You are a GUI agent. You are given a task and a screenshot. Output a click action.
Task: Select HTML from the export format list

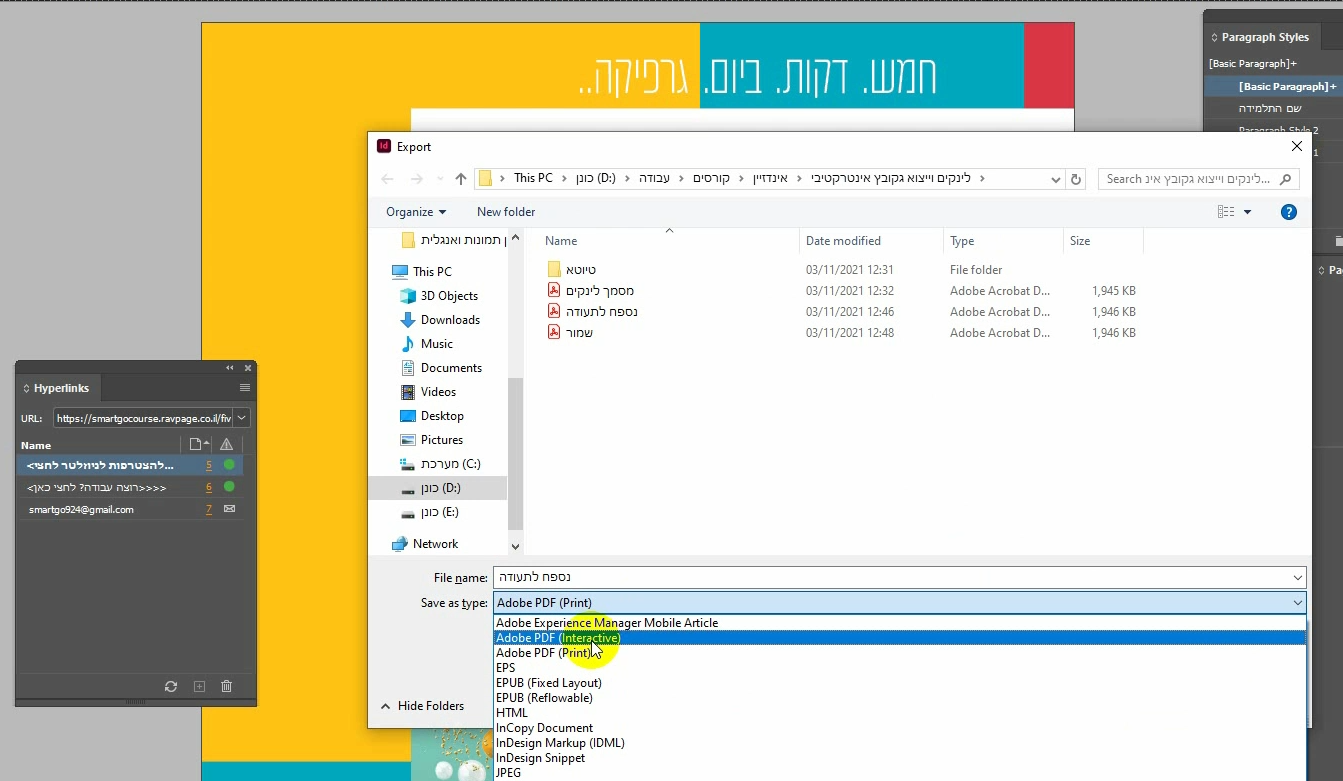[512, 712]
